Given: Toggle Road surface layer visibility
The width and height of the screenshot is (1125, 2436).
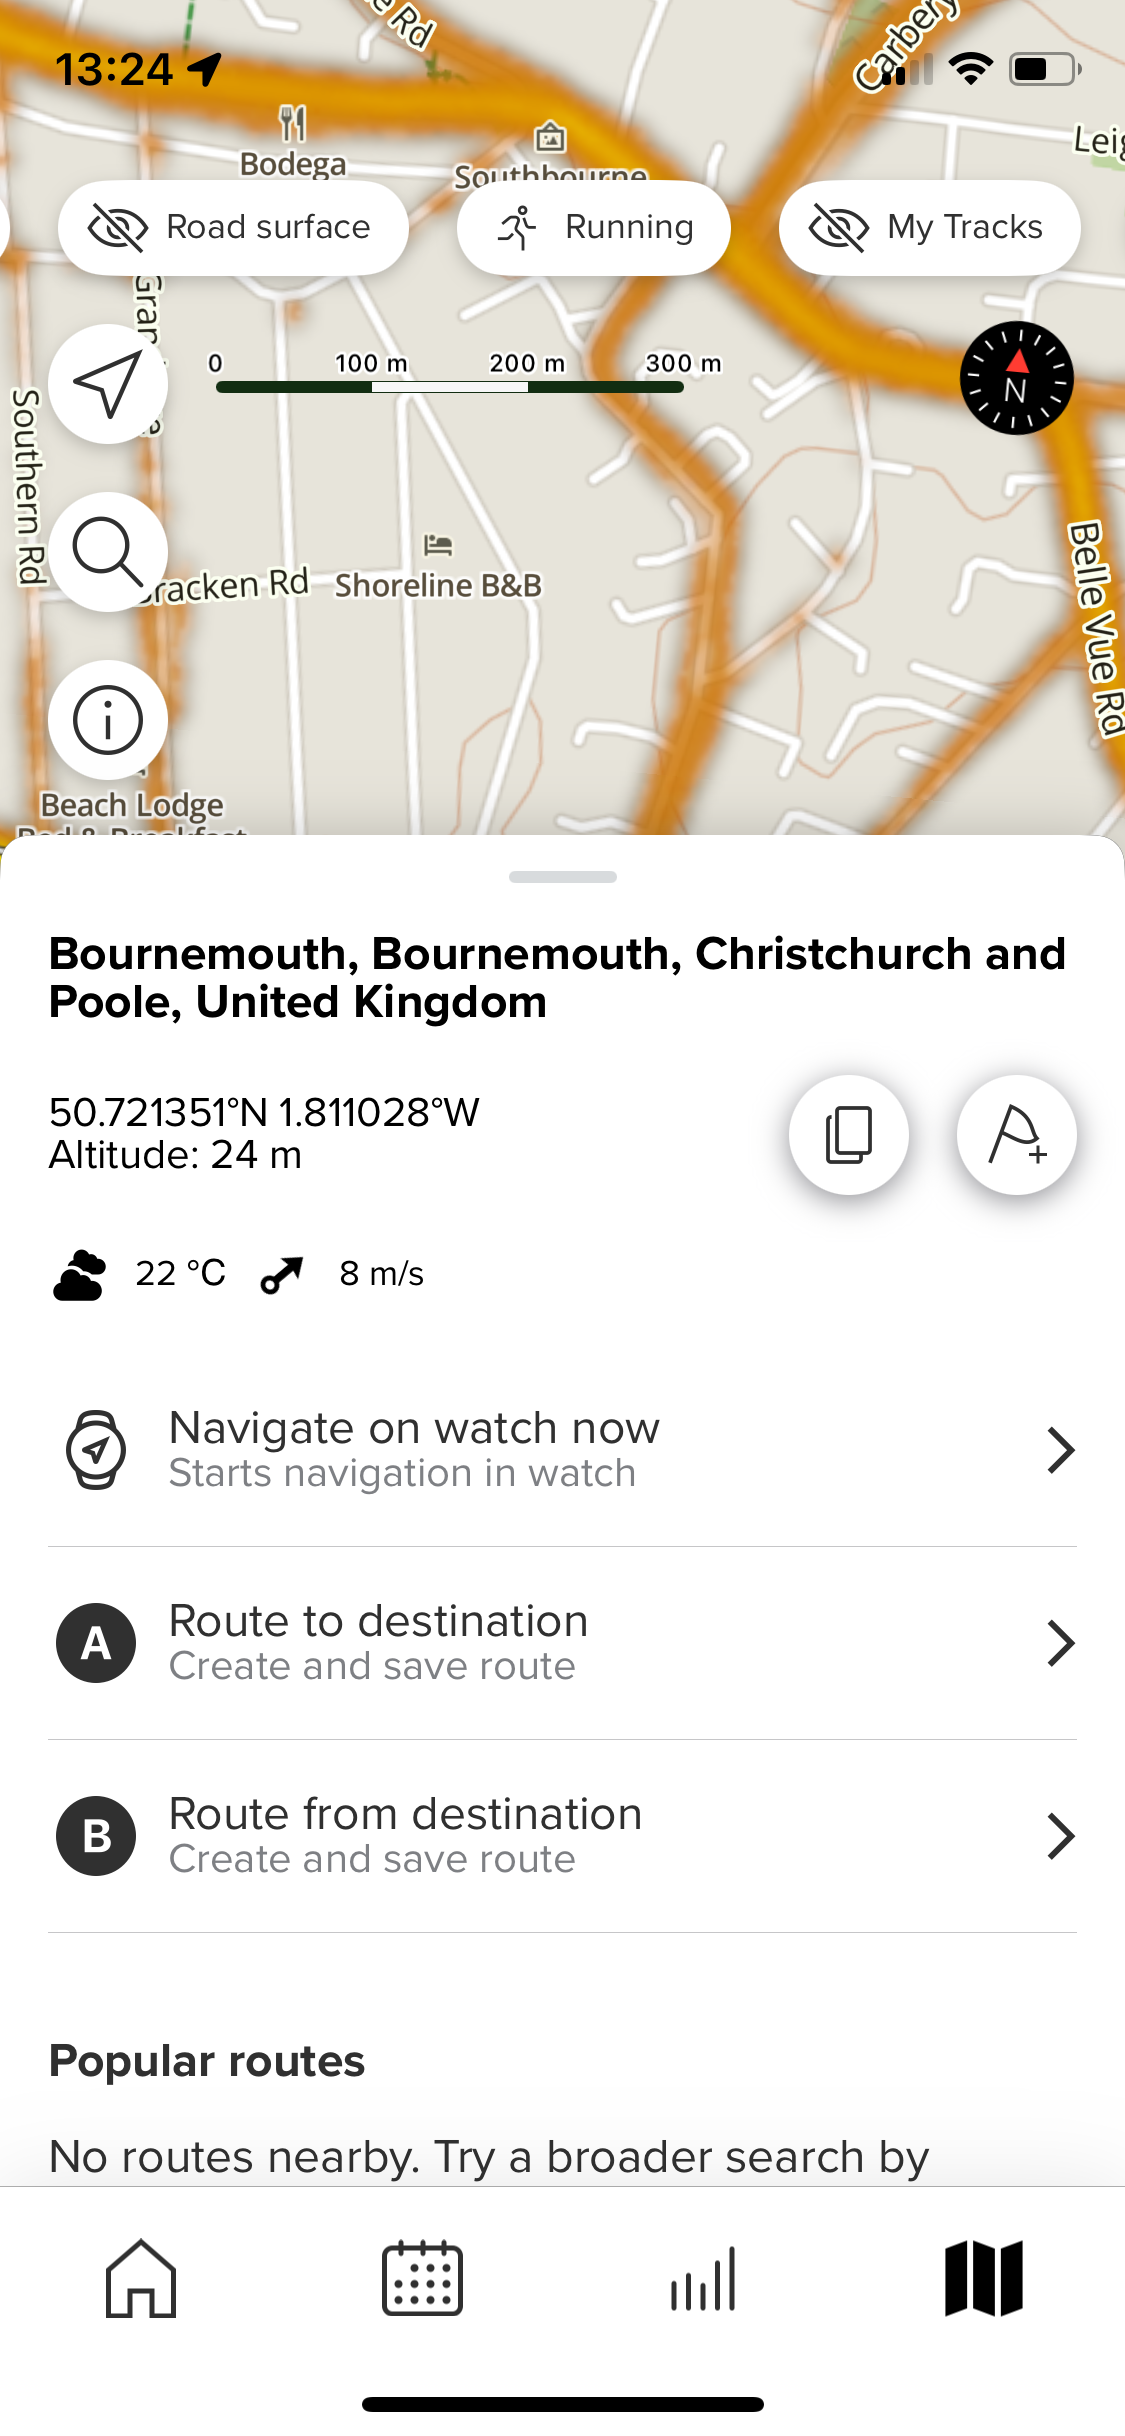Looking at the screenshot, I should pos(233,228).
